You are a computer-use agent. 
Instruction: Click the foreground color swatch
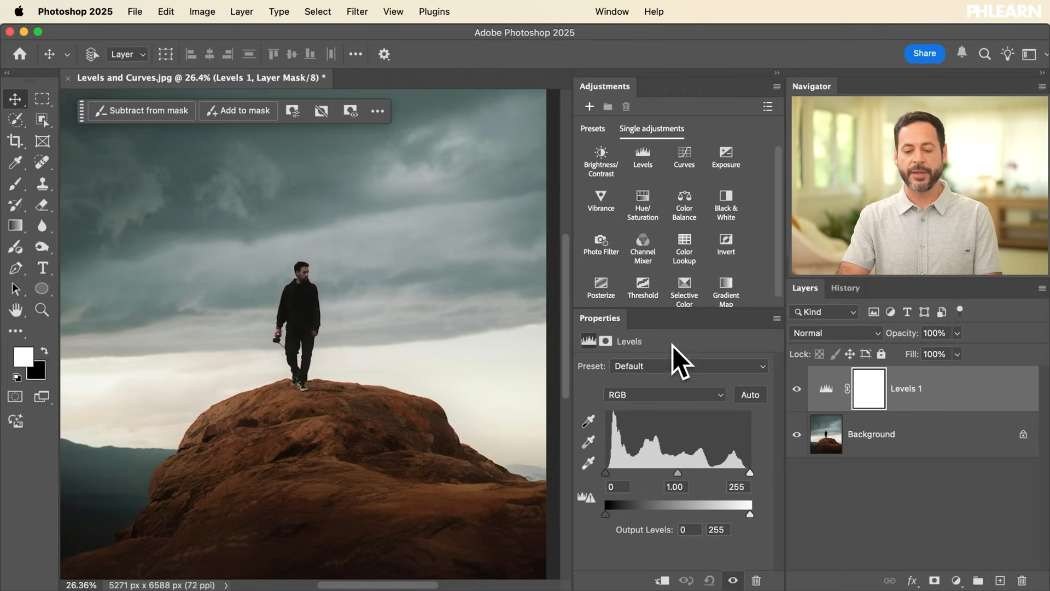(23, 357)
